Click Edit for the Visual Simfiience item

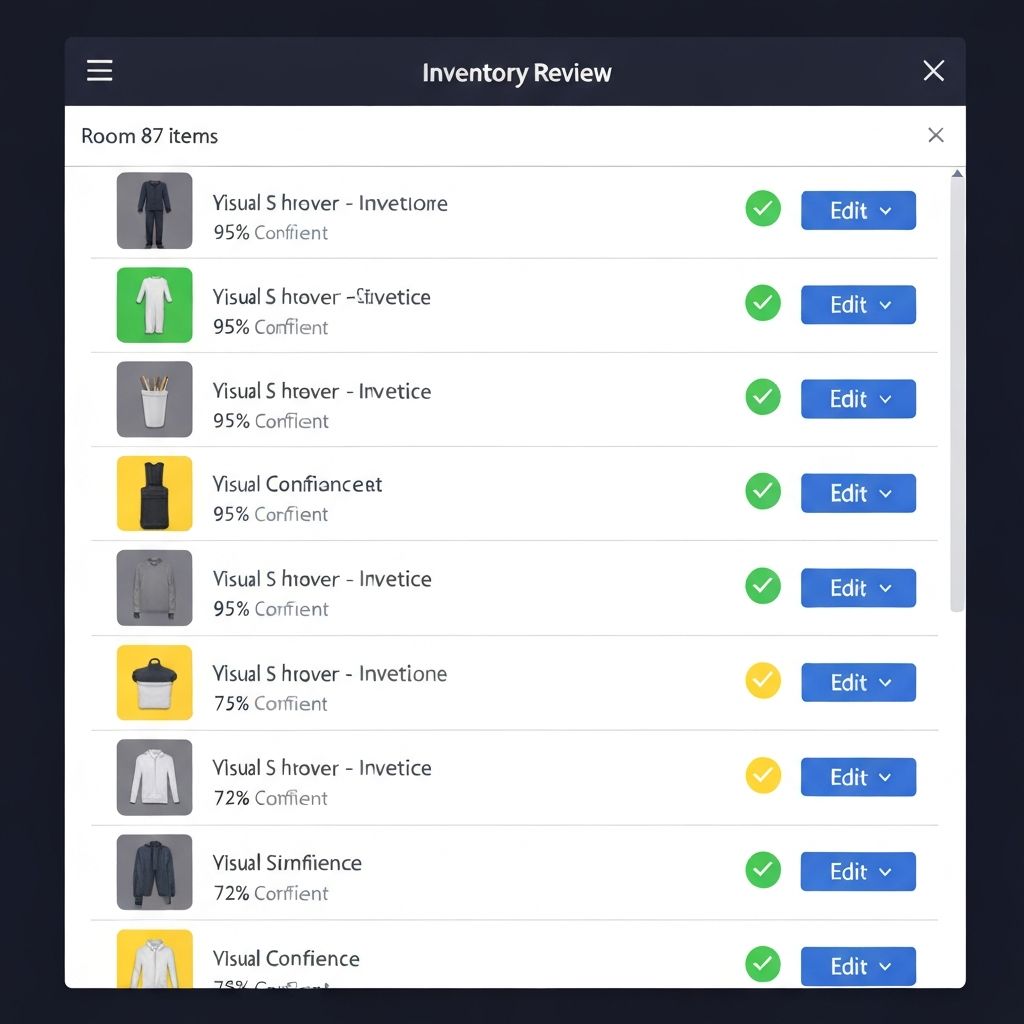[x=858, y=871]
